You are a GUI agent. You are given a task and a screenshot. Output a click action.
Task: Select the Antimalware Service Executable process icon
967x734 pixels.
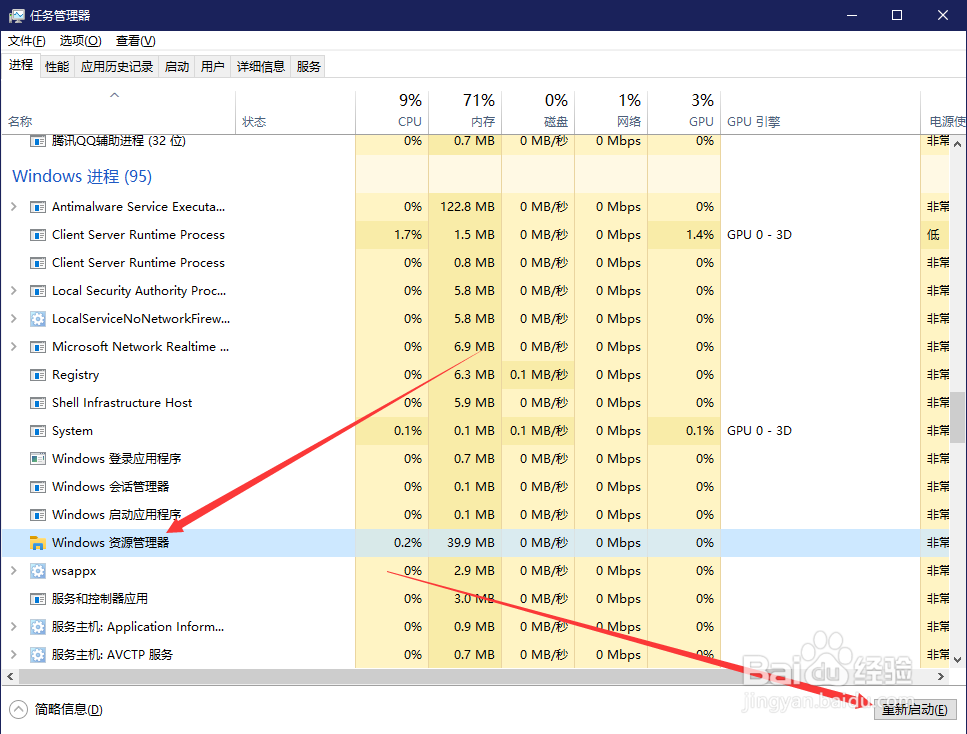pos(36,207)
